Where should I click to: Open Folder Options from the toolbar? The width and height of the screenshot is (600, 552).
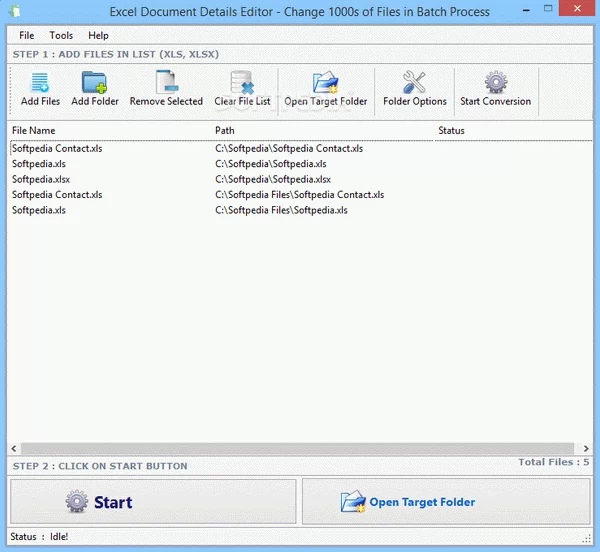(x=414, y=89)
